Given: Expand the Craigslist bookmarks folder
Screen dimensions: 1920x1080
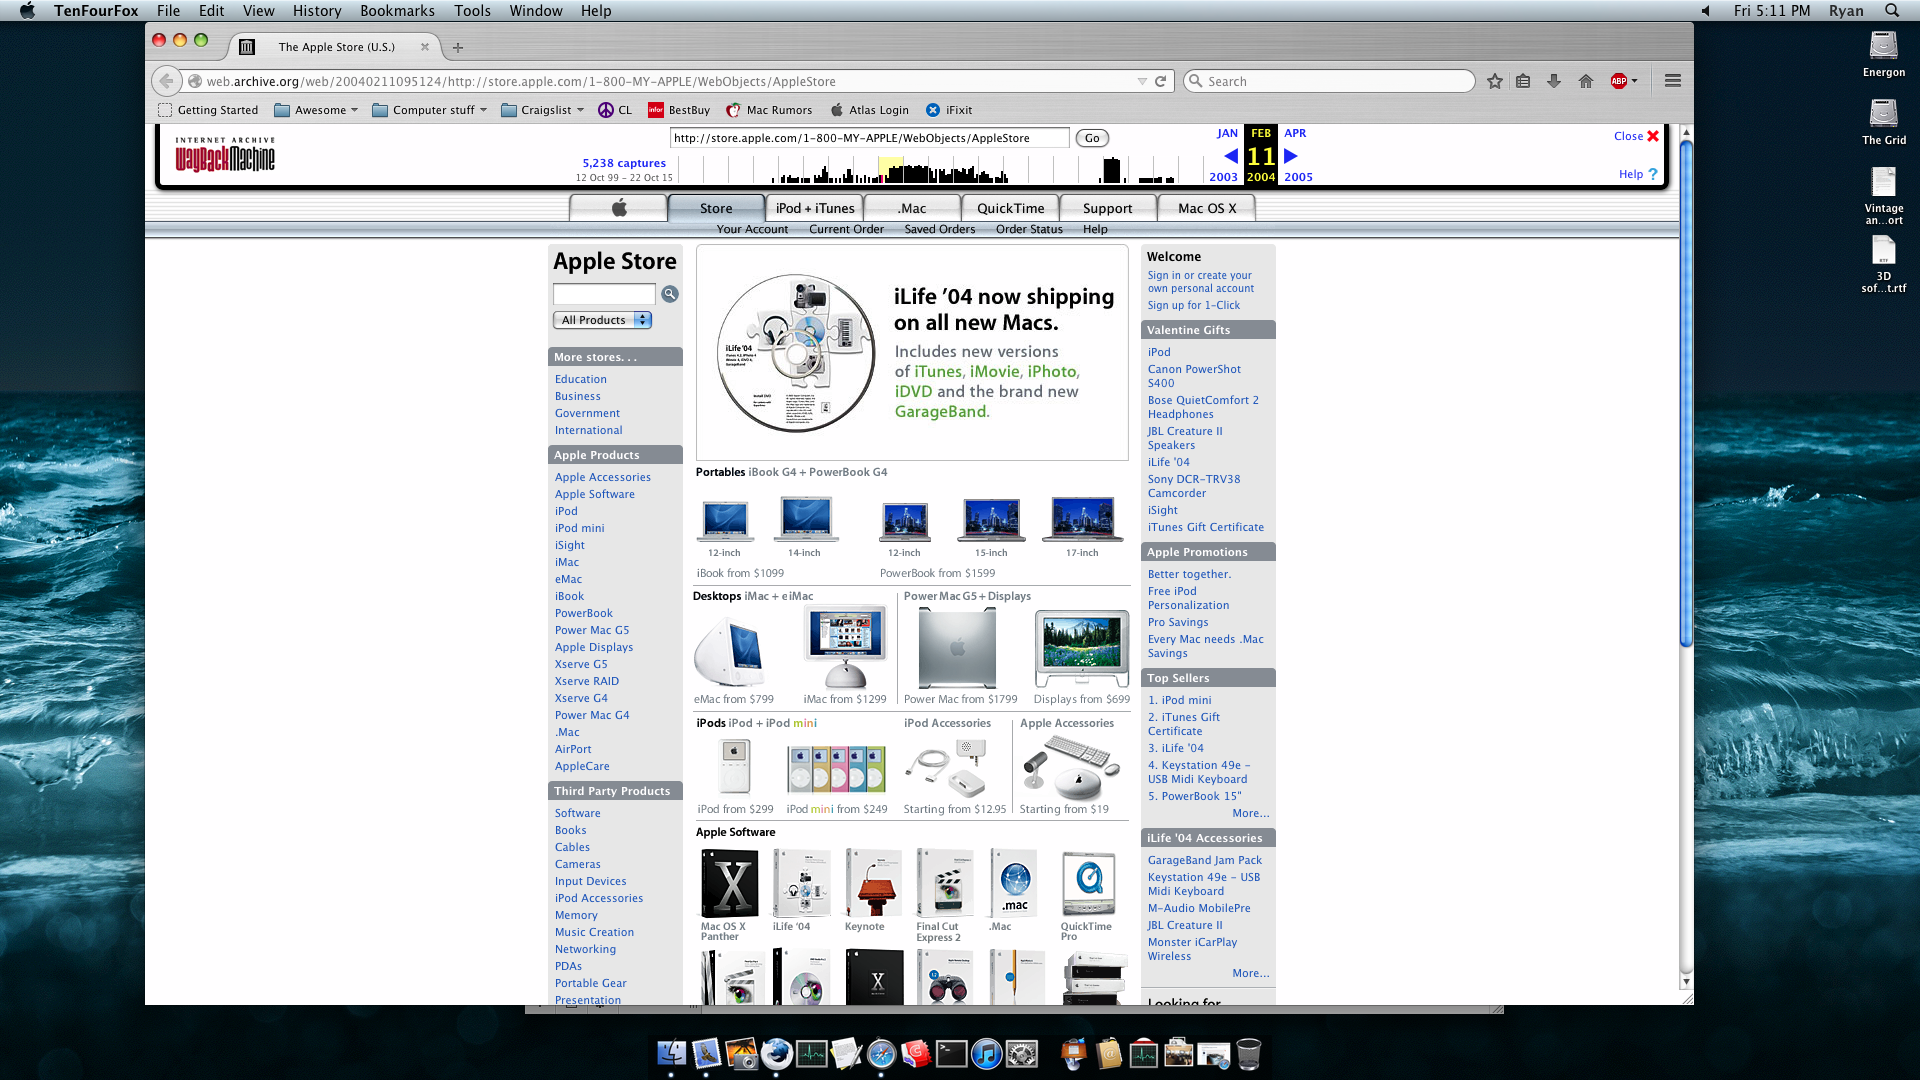Looking at the screenshot, I should pos(542,110).
